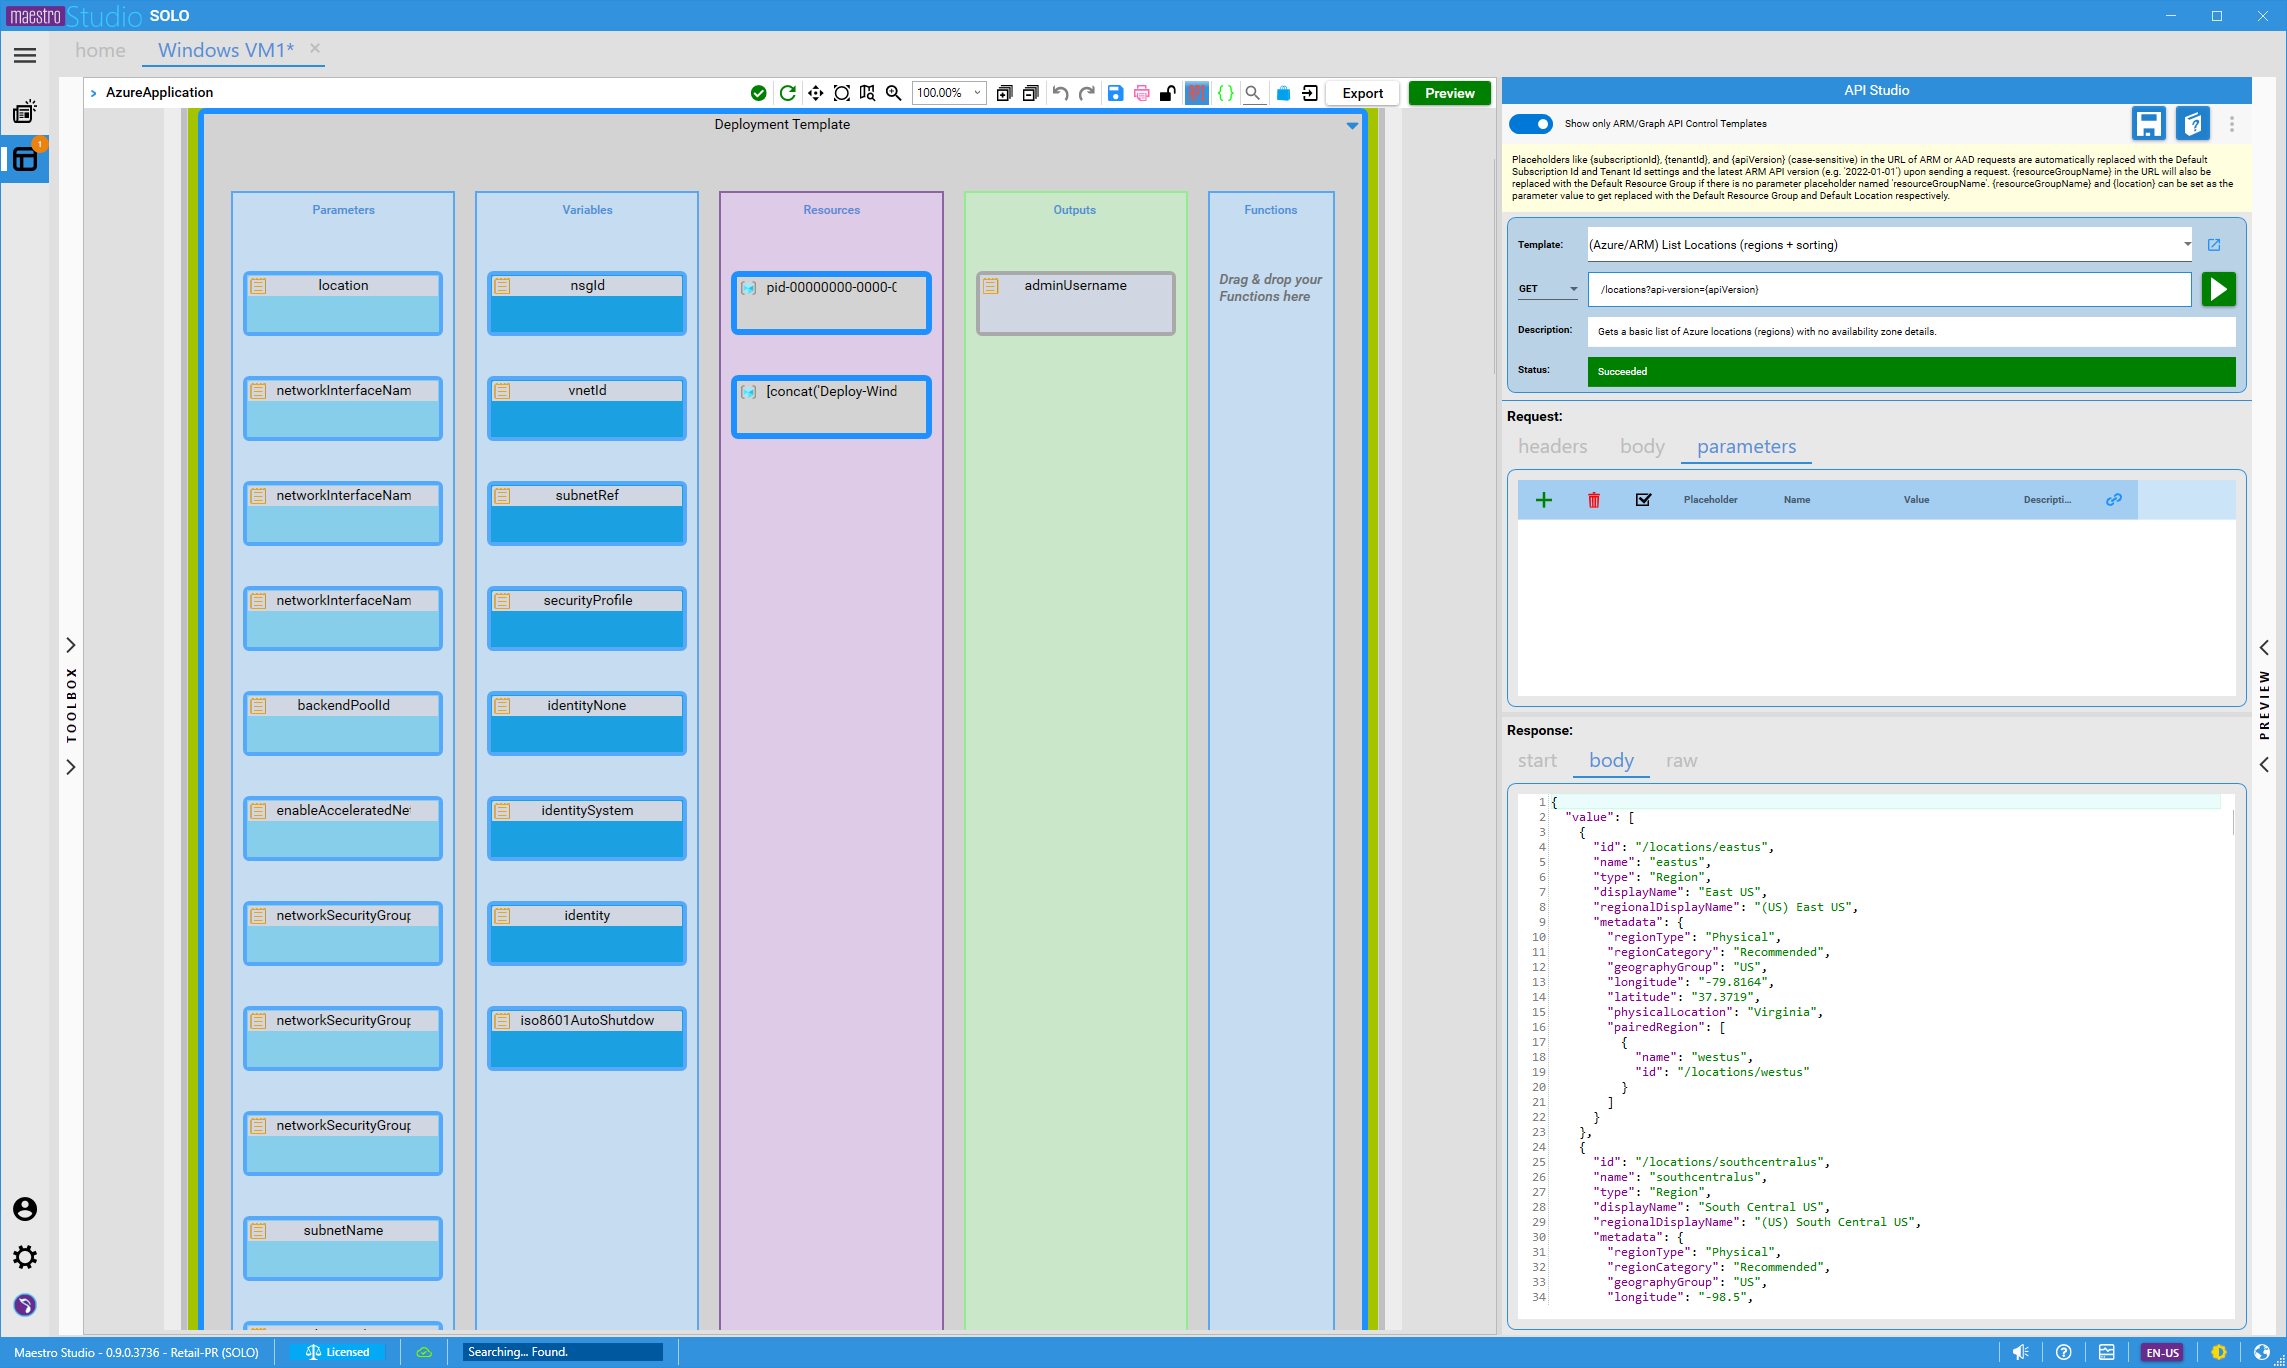The width and height of the screenshot is (2287, 1368).
Task: Switch to Response start tab
Action: coord(1537,761)
